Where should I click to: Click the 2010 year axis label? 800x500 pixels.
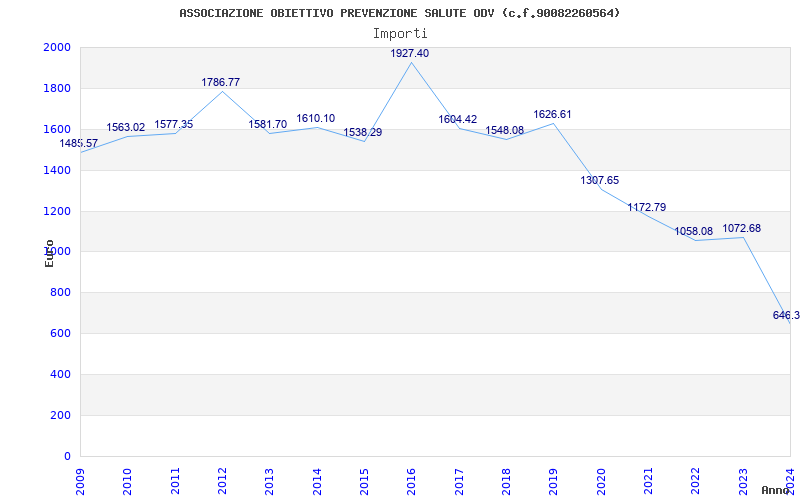(x=128, y=482)
